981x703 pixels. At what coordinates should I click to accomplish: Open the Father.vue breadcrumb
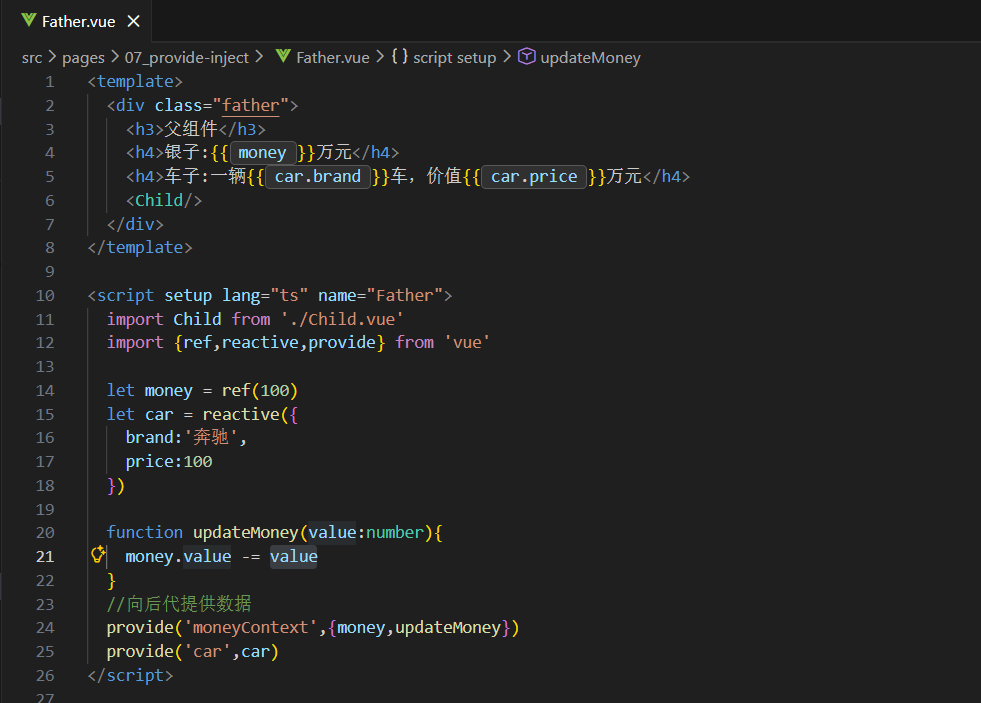[333, 58]
